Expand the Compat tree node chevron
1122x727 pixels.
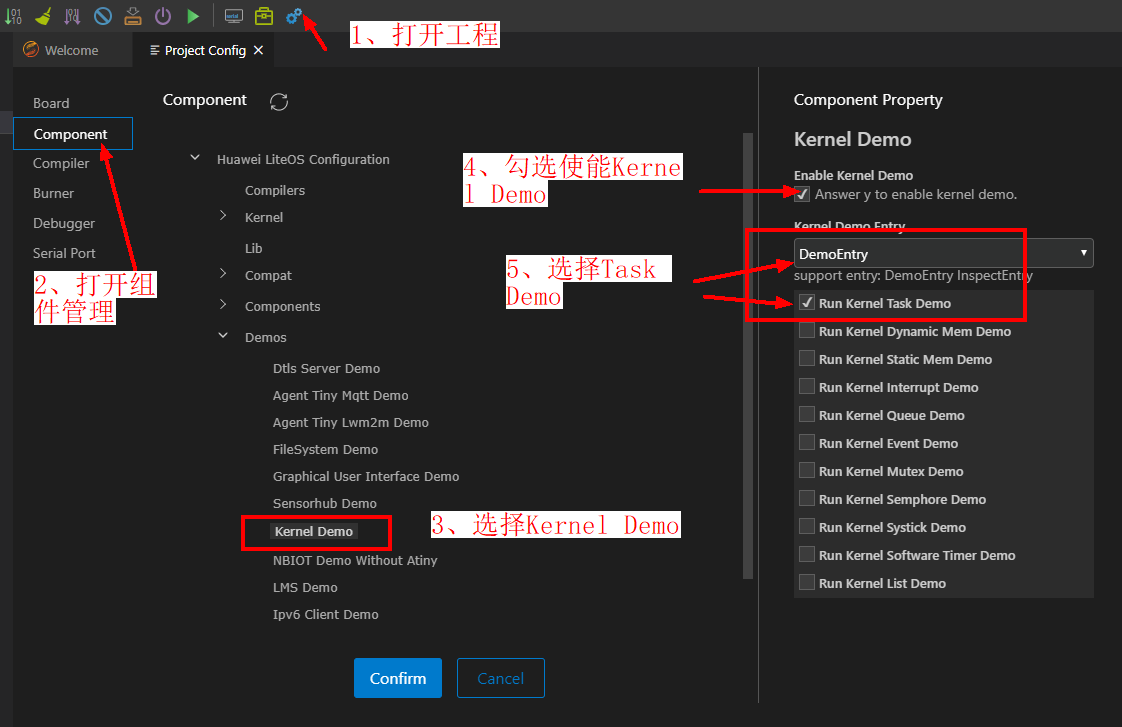click(223, 273)
